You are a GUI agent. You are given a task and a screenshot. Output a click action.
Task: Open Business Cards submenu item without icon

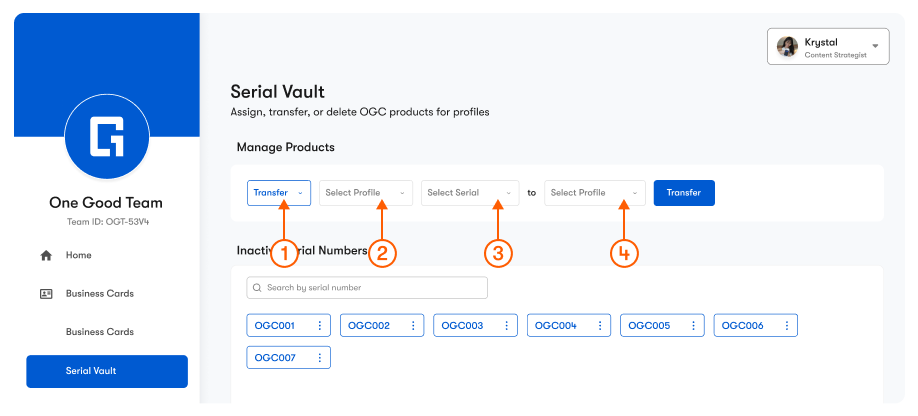[99, 332]
